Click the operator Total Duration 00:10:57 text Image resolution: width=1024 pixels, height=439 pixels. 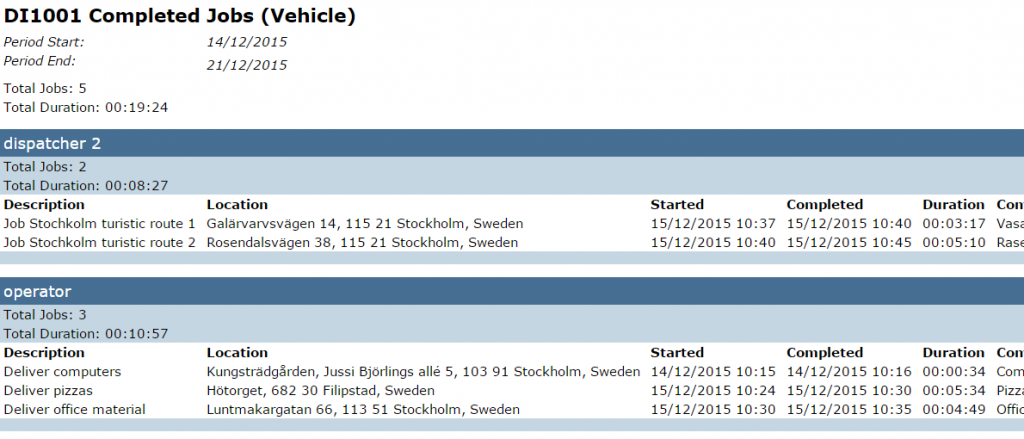(86, 333)
